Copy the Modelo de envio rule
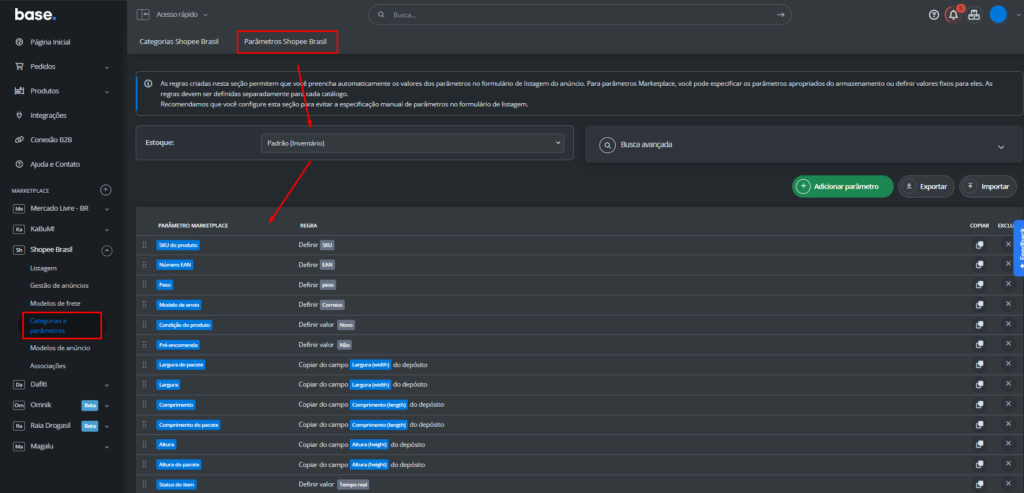Screen dimensions: 1024x493 (979, 304)
